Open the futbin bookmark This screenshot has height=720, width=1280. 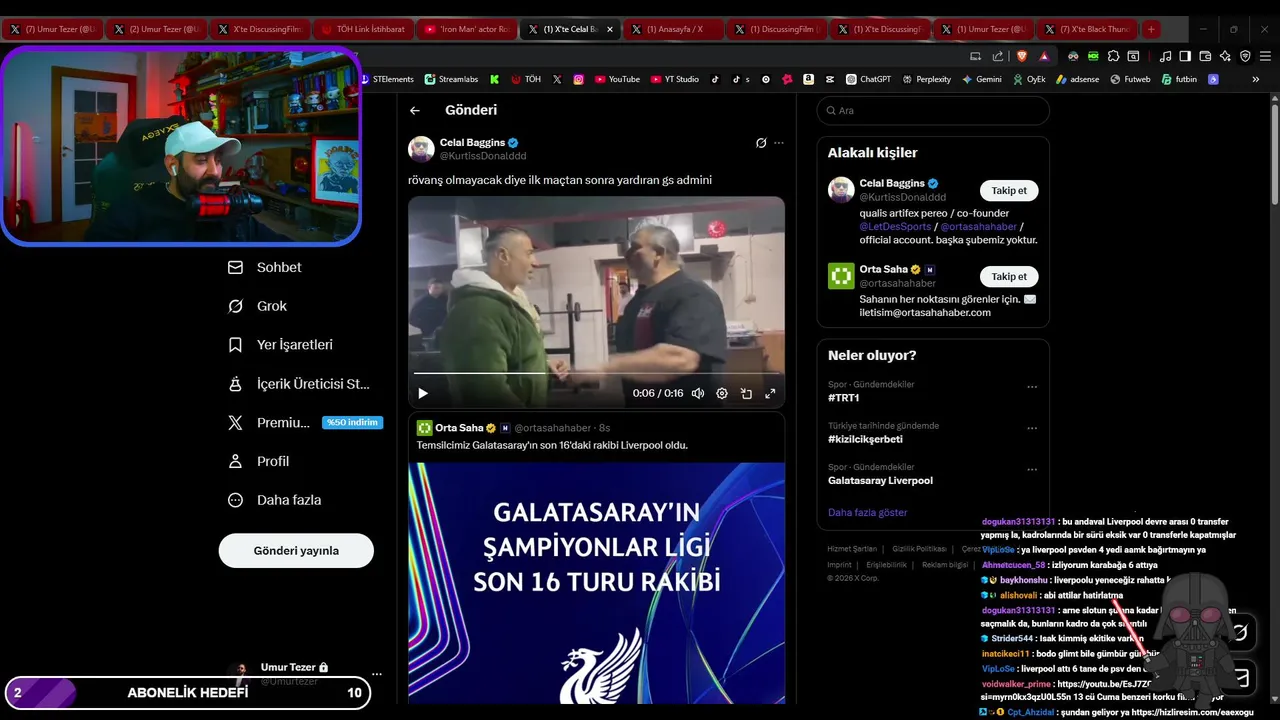(1180, 79)
